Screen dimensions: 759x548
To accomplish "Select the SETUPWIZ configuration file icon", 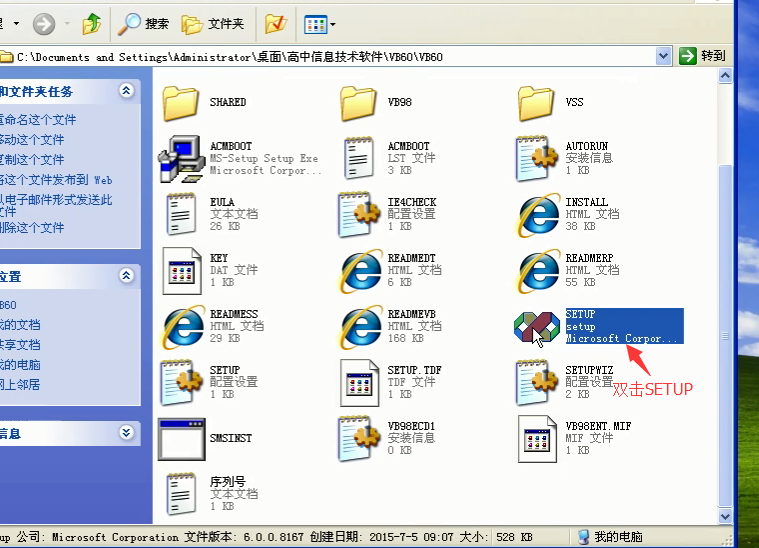I will 537,382.
